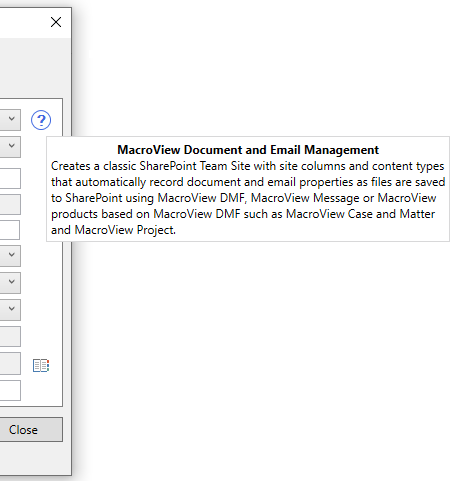Close the dialog with the X icon
The height and width of the screenshot is (481, 471).
[56, 22]
